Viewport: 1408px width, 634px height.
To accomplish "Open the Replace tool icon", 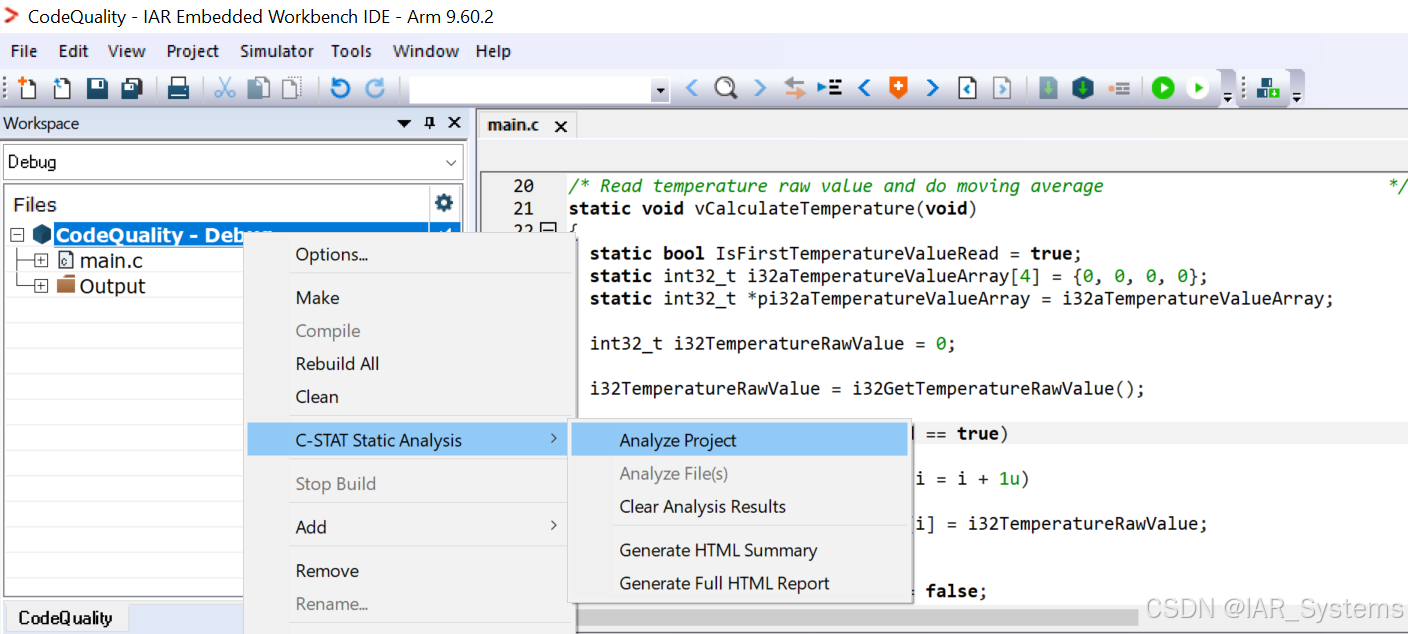I will pyautogui.click(x=795, y=89).
